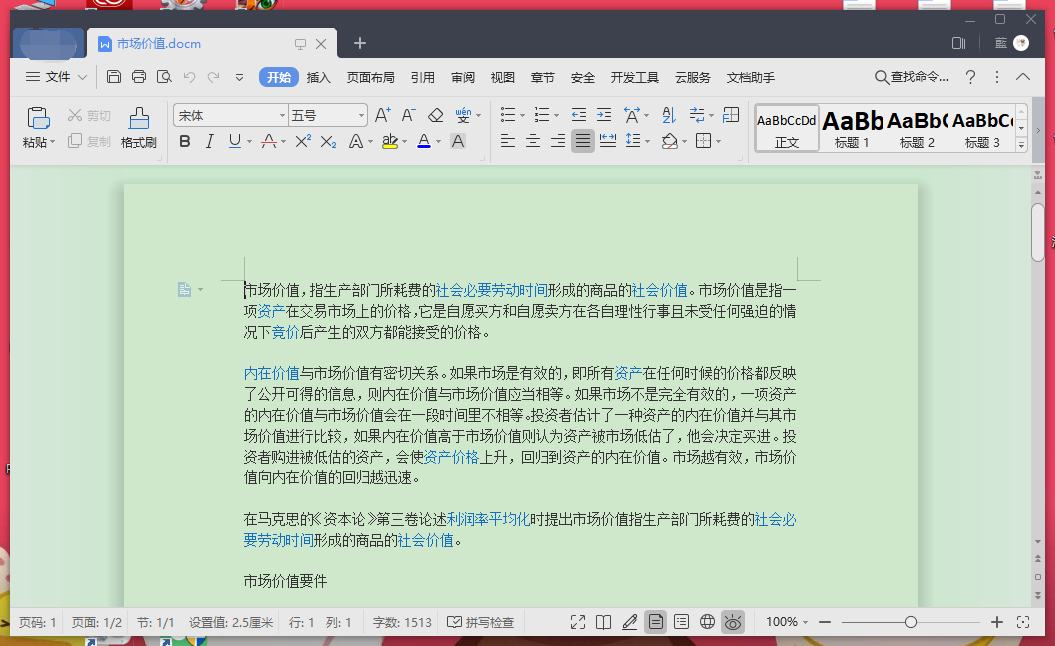
Task: Center align the paragraph text
Action: click(x=533, y=142)
